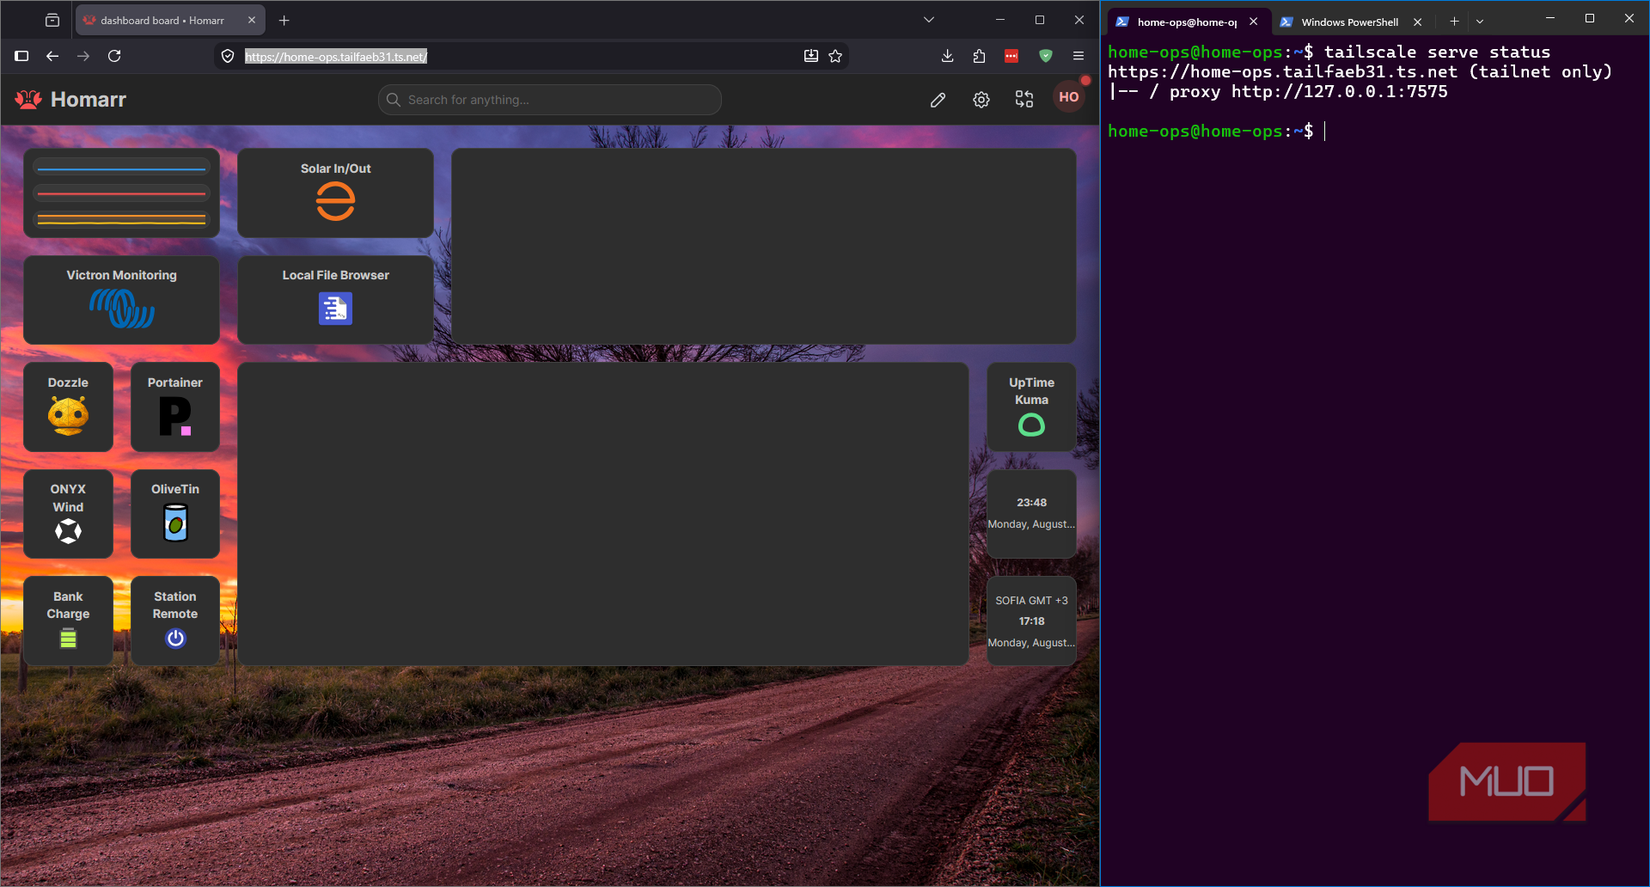1650x887 pixels.
Task: Bookmark the page with the star icon
Action: point(836,56)
